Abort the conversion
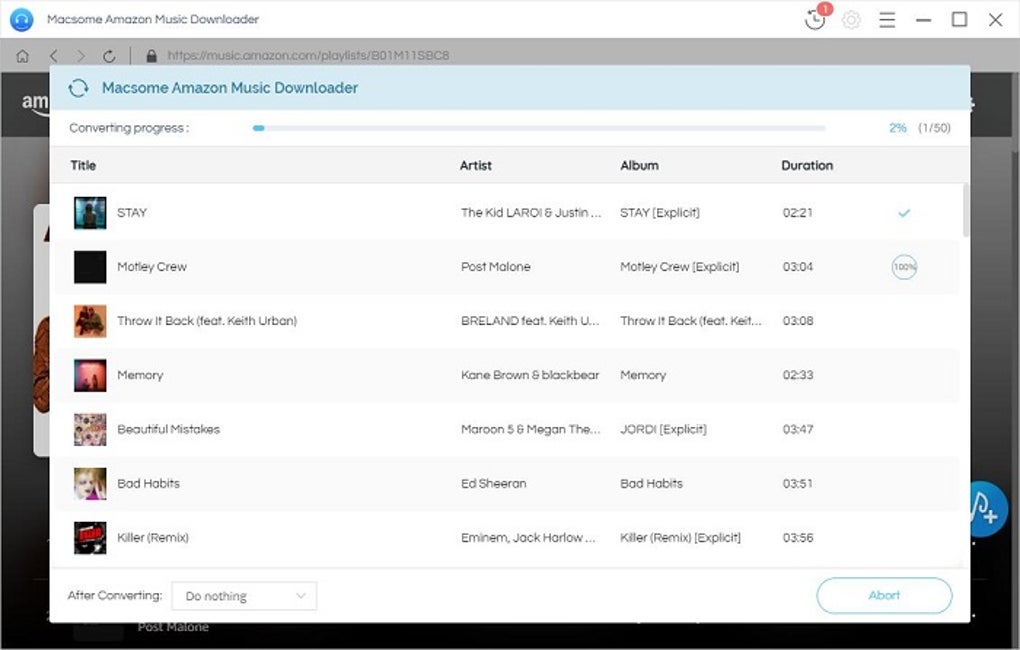The image size is (1020, 650). (x=884, y=595)
